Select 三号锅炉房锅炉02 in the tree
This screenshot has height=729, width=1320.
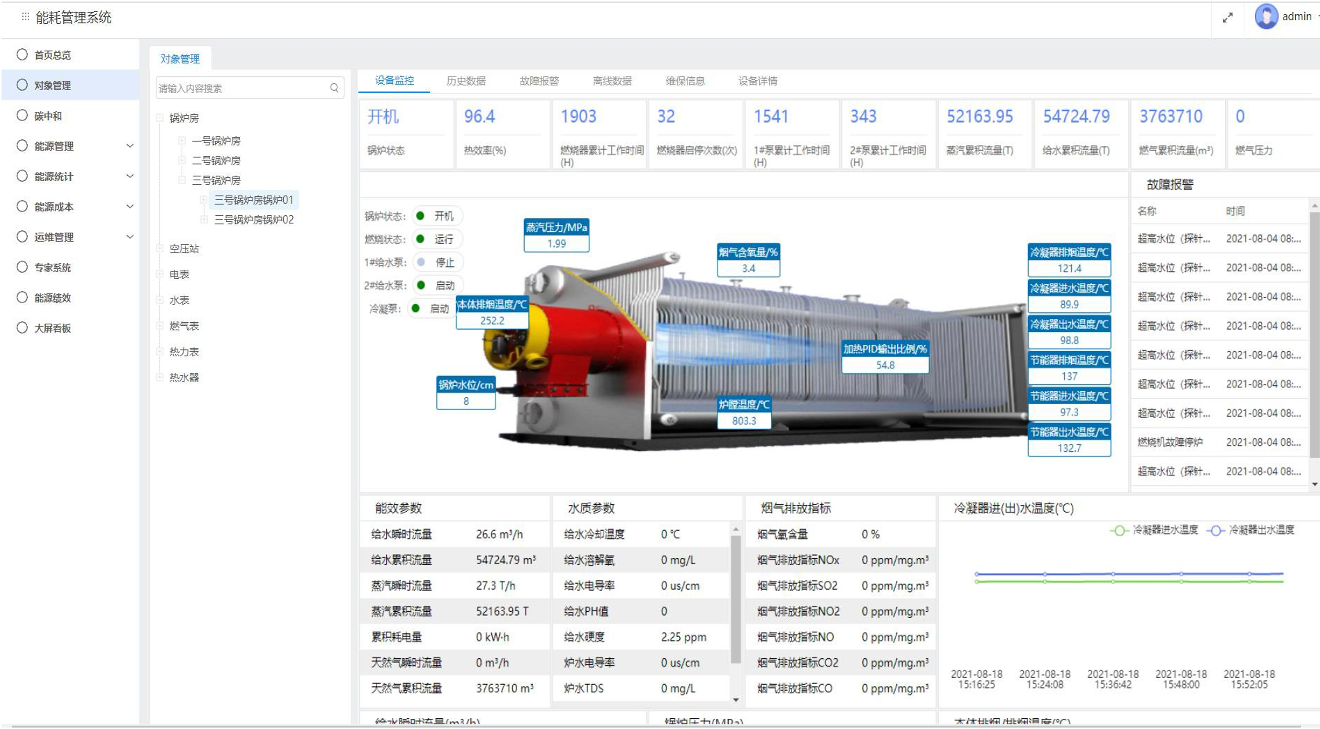point(254,219)
